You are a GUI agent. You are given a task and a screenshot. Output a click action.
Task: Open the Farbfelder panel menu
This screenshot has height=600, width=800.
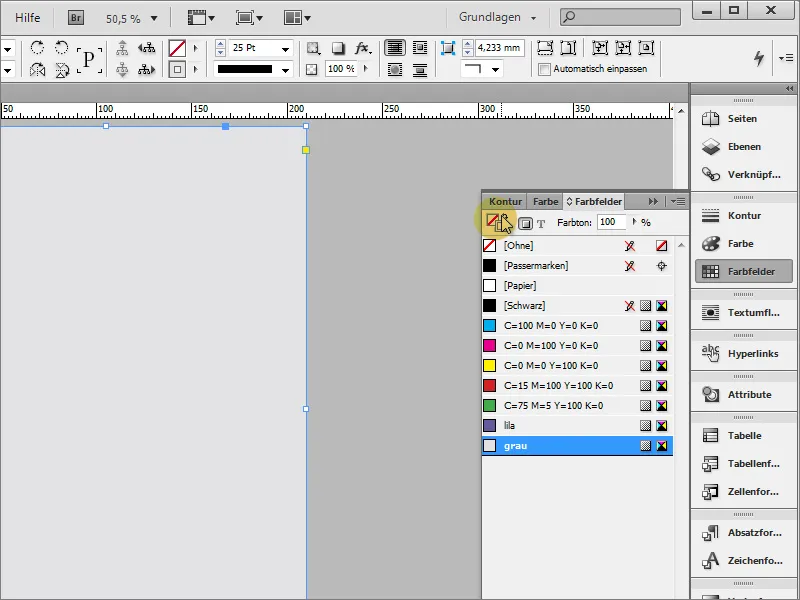(x=678, y=202)
